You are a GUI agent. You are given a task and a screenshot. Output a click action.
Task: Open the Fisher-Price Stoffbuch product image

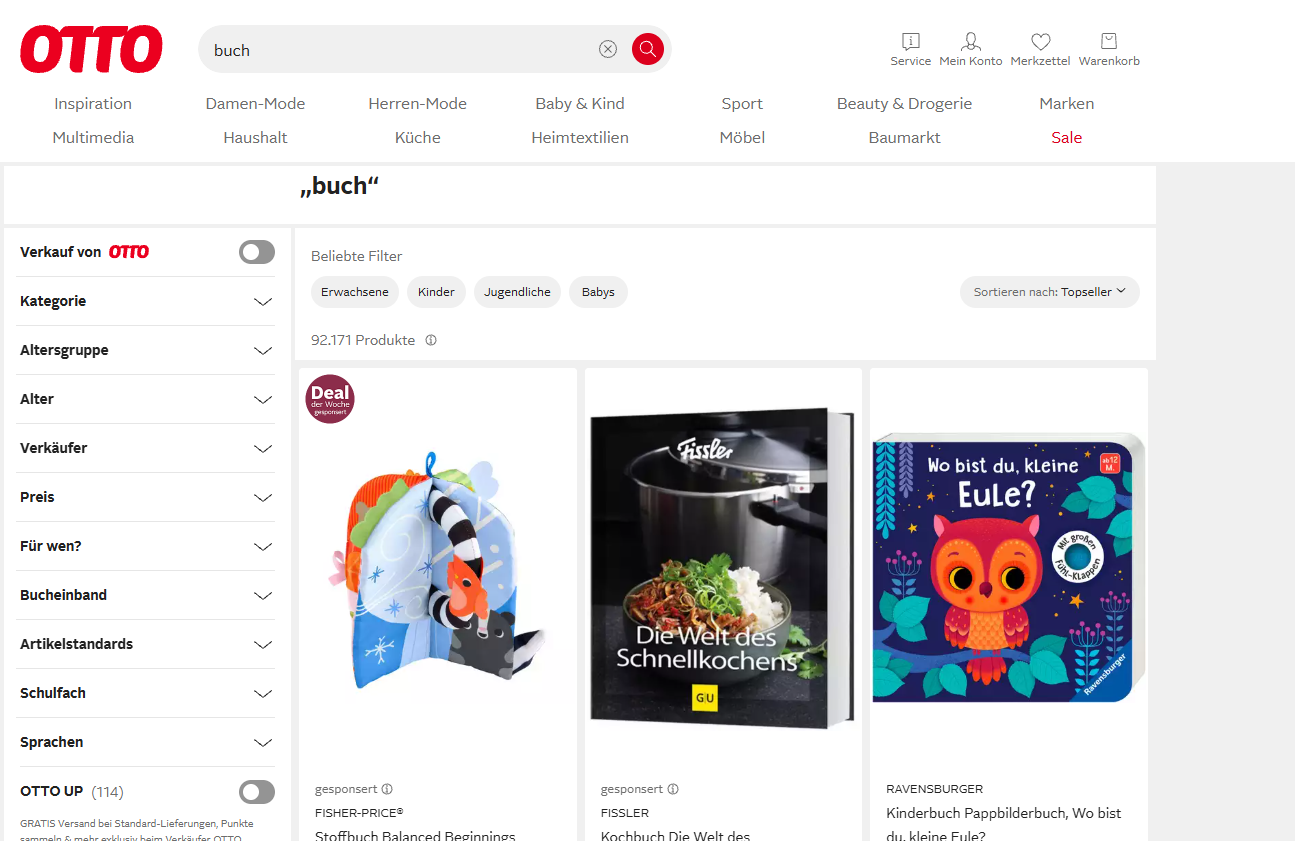tap(438, 569)
